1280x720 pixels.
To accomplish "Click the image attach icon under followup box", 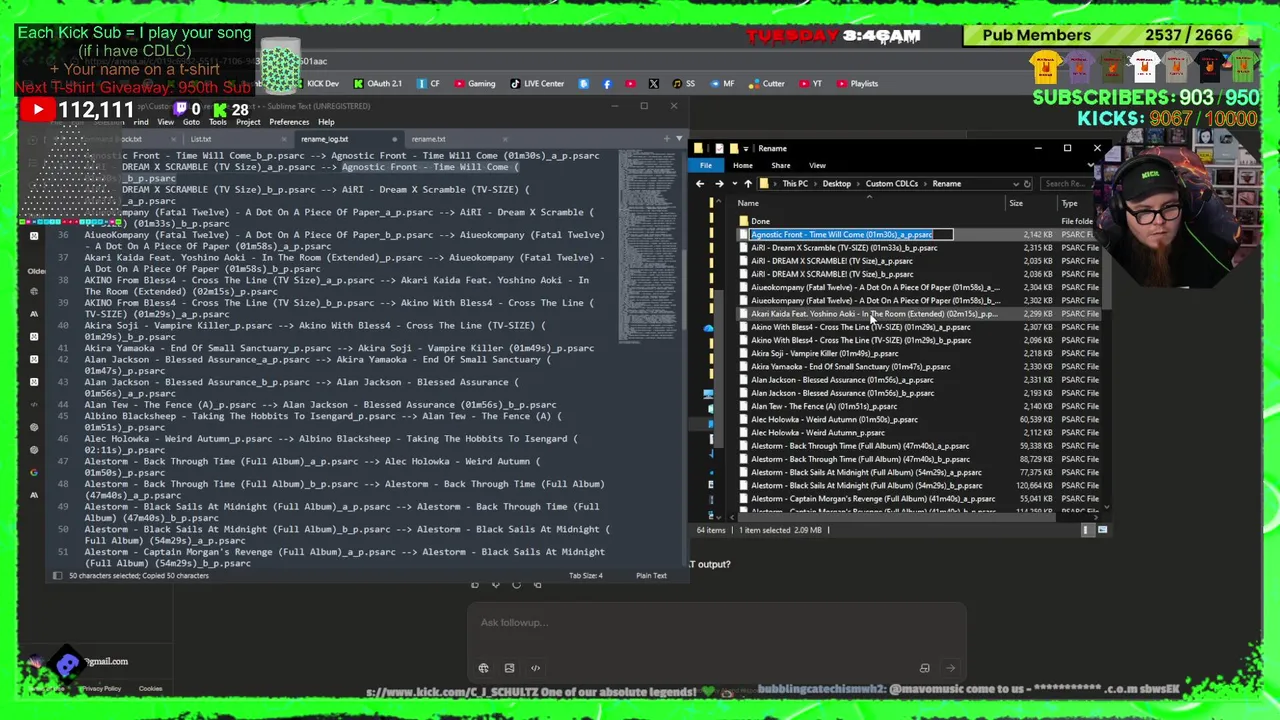I will pyautogui.click(x=509, y=668).
